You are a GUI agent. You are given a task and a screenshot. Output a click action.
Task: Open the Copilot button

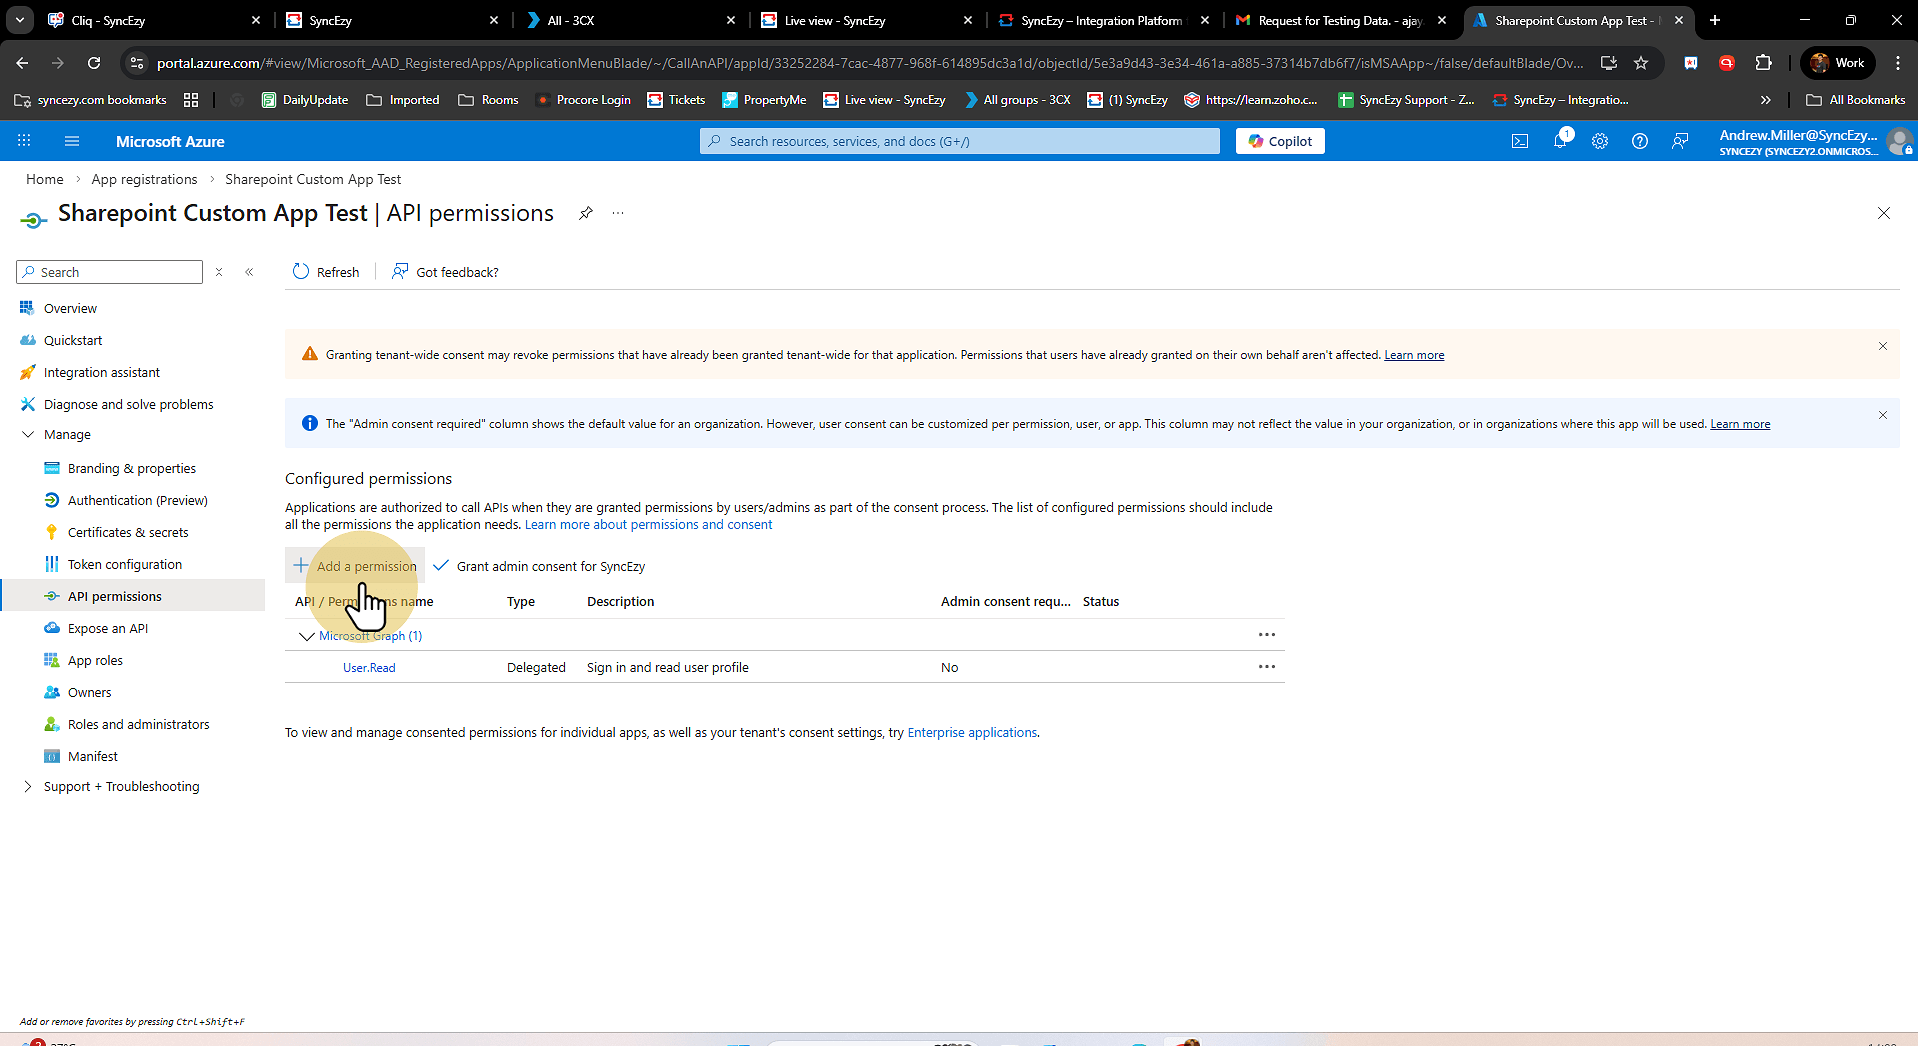click(x=1280, y=141)
